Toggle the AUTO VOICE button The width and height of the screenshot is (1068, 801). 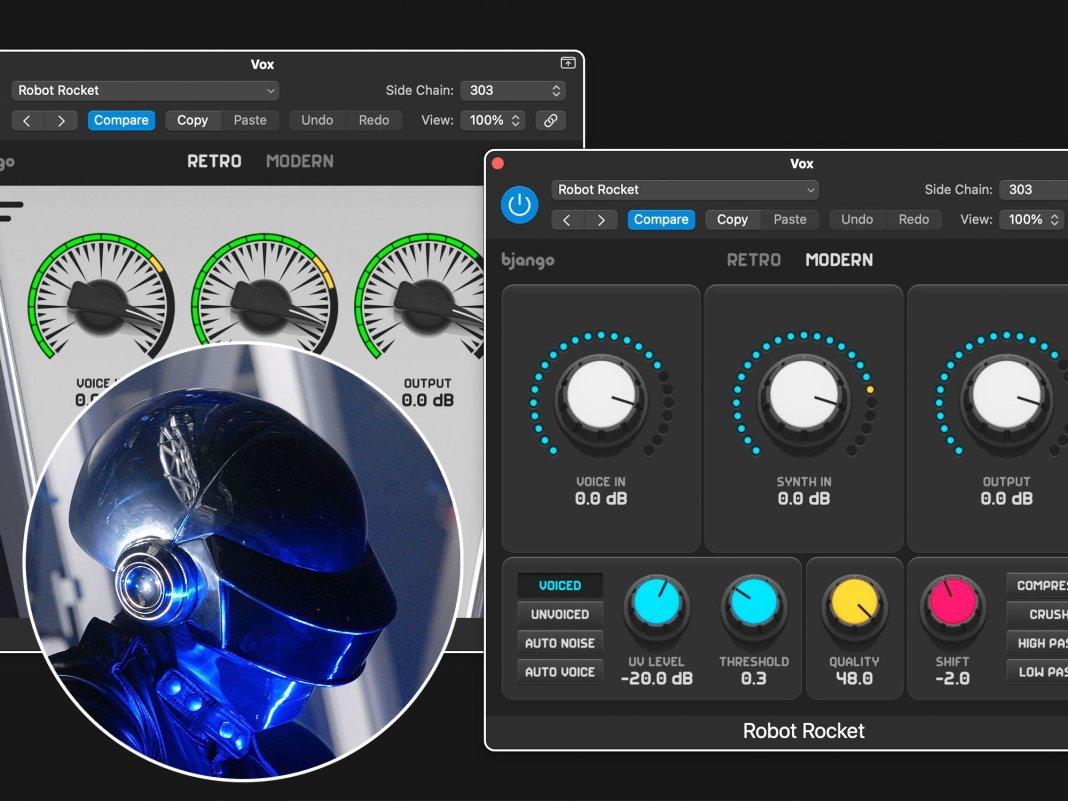560,672
